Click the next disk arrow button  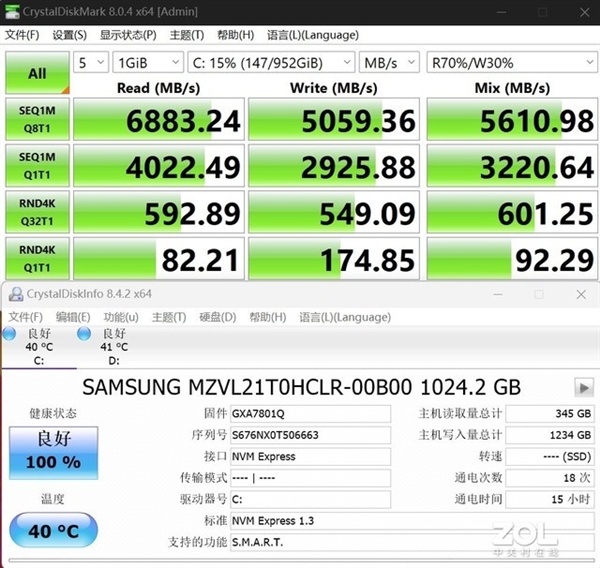tap(582, 387)
